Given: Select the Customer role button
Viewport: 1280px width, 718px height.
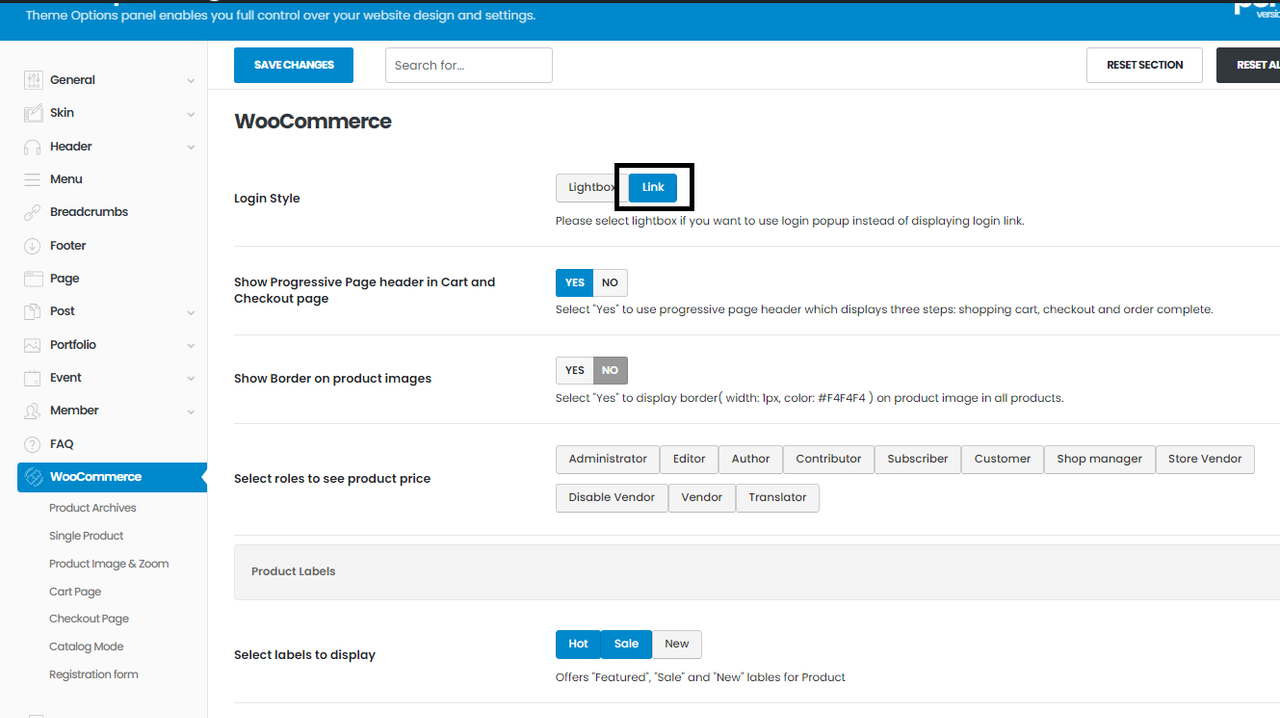Looking at the screenshot, I should [x=1002, y=459].
